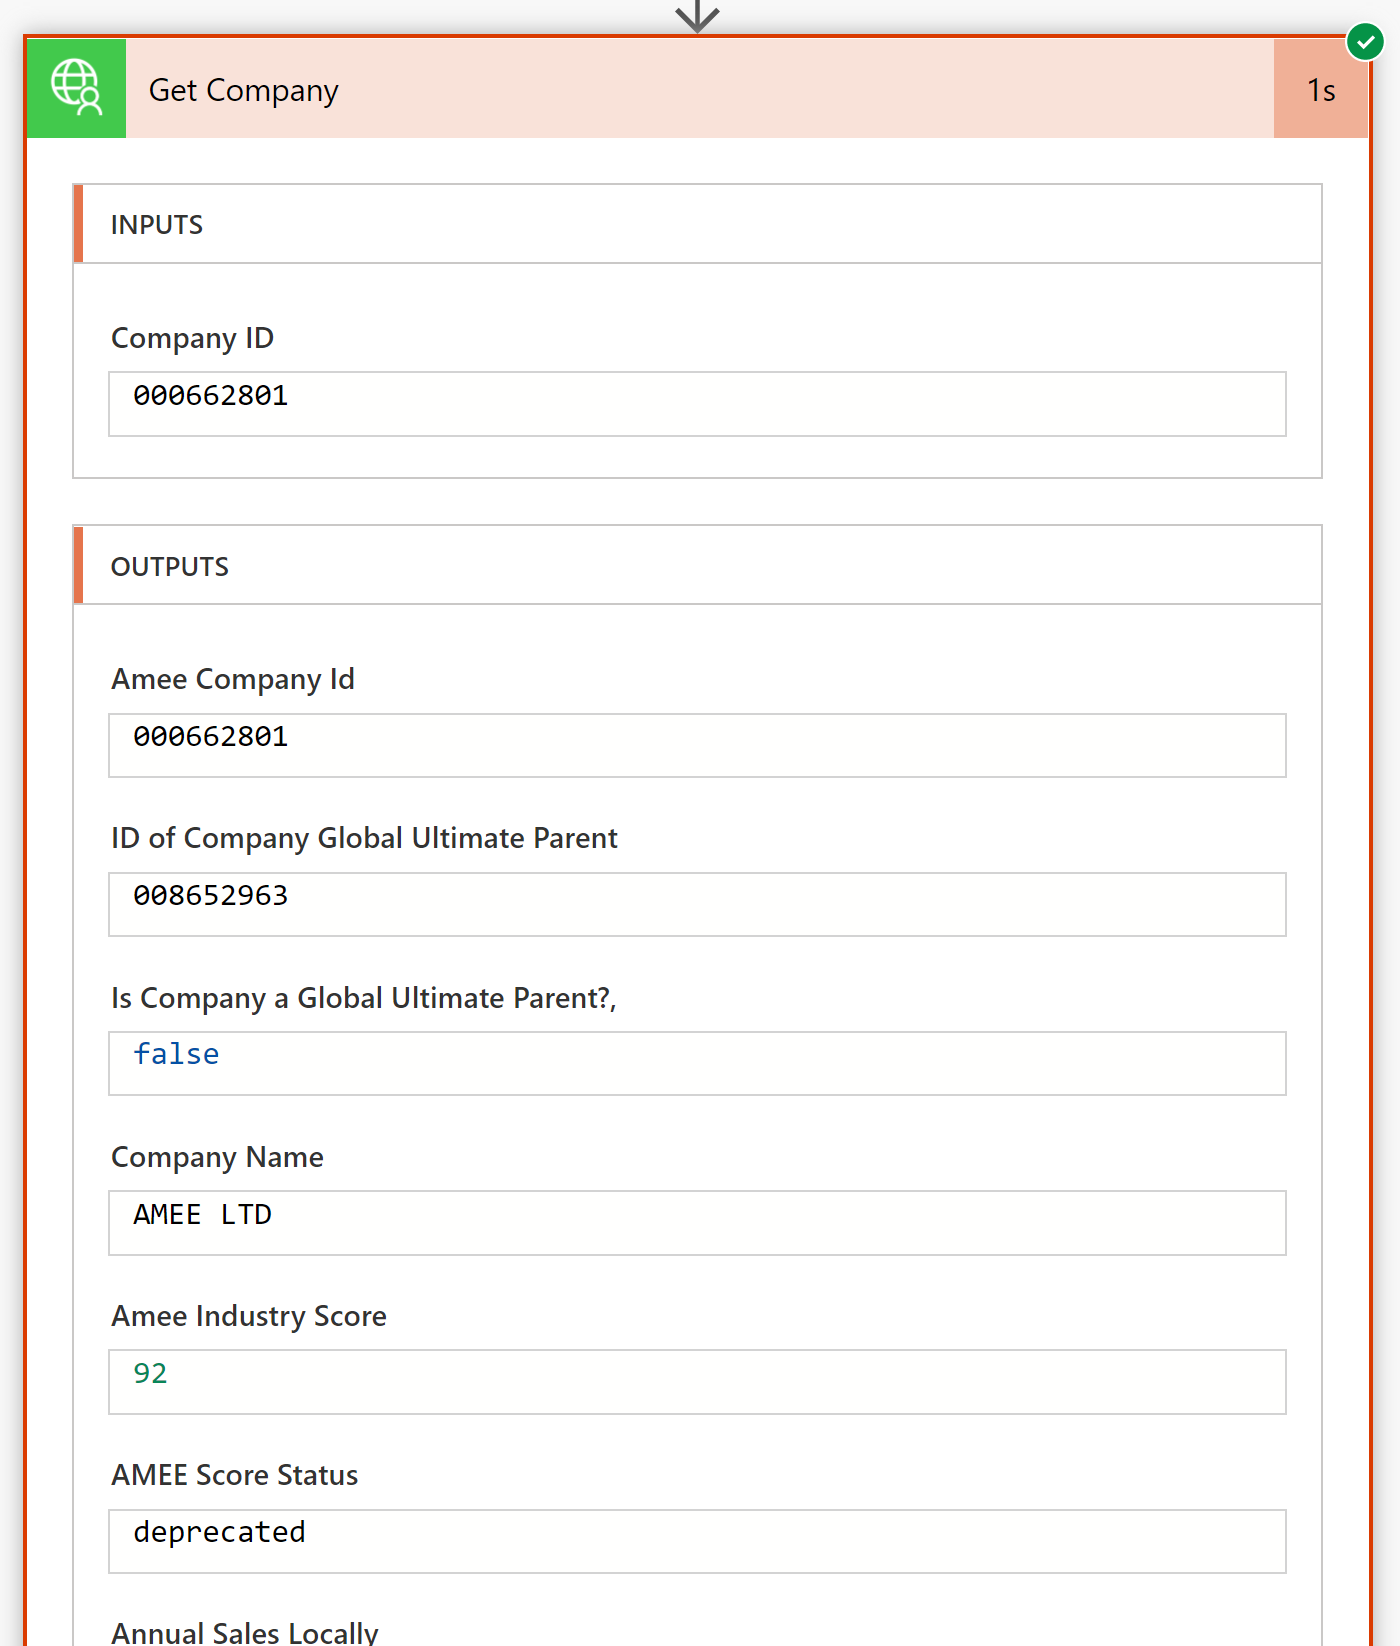Click the ID of Company Global Ultimate Parent label
Image resolution: width=1400 pixels, height=1646 pixels.
coord(364,838)
